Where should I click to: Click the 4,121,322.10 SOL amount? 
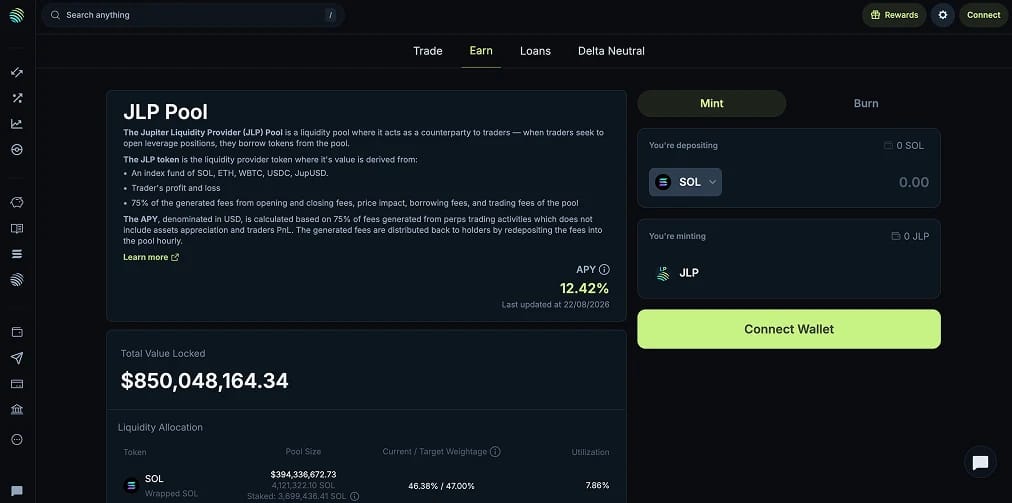click(x=303, y=485)
